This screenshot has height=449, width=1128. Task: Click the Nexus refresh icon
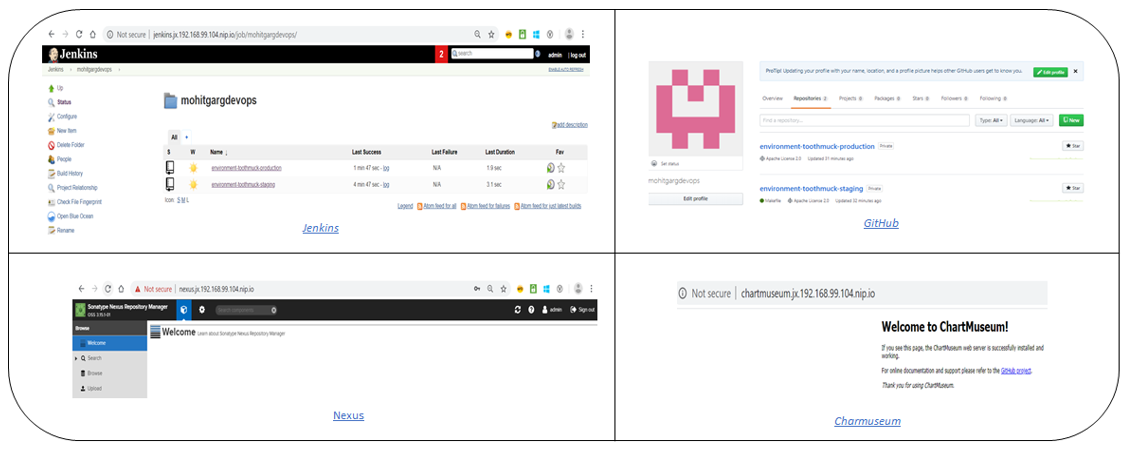coord(517,309)
